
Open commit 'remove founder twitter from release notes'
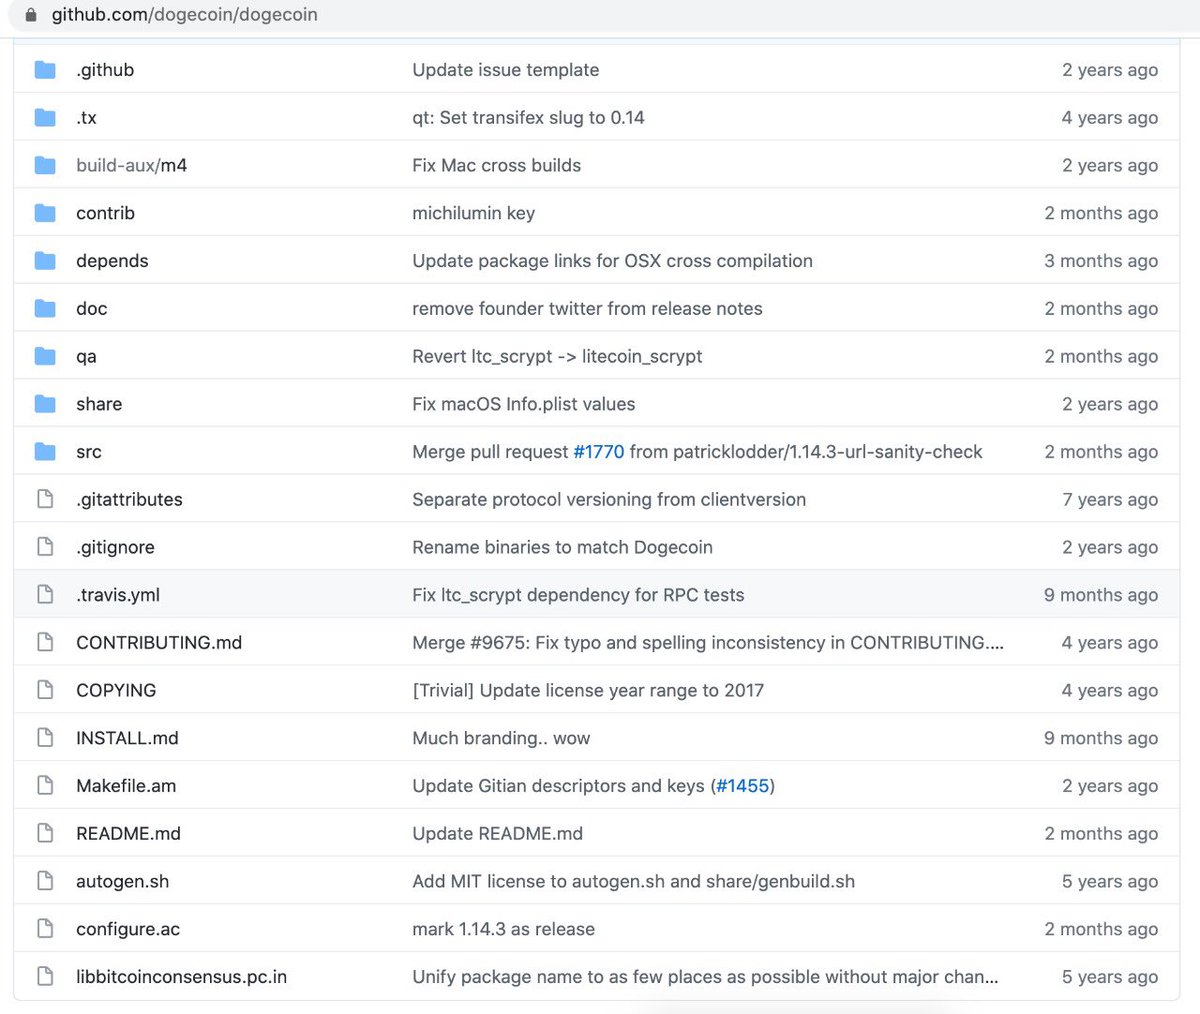[588, 309]
